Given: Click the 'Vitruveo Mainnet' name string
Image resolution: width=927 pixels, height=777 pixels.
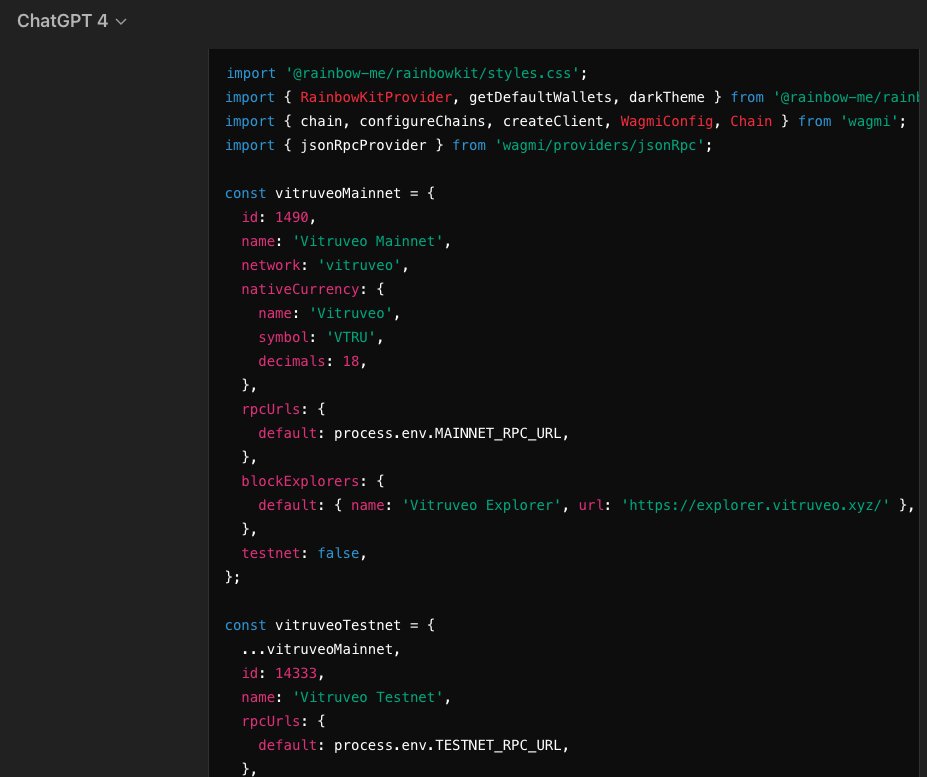Looking at the screenshot, I should pyautogui.click(x=367, y=241).
